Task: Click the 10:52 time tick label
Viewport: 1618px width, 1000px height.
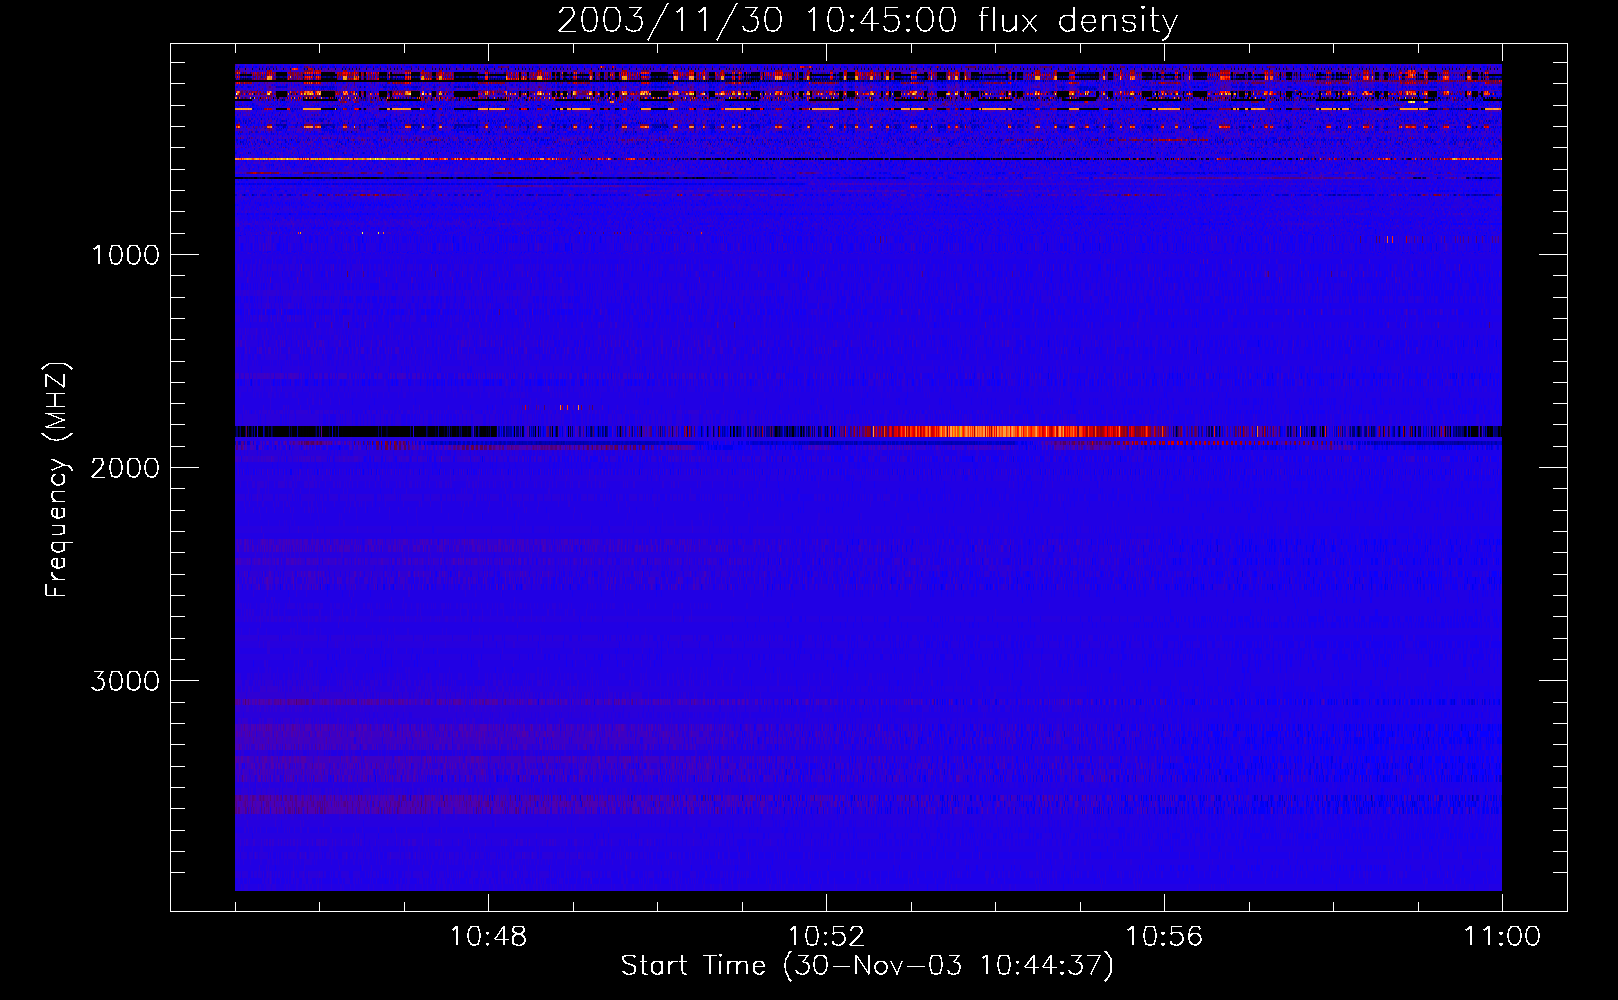Action: (826, 937)
